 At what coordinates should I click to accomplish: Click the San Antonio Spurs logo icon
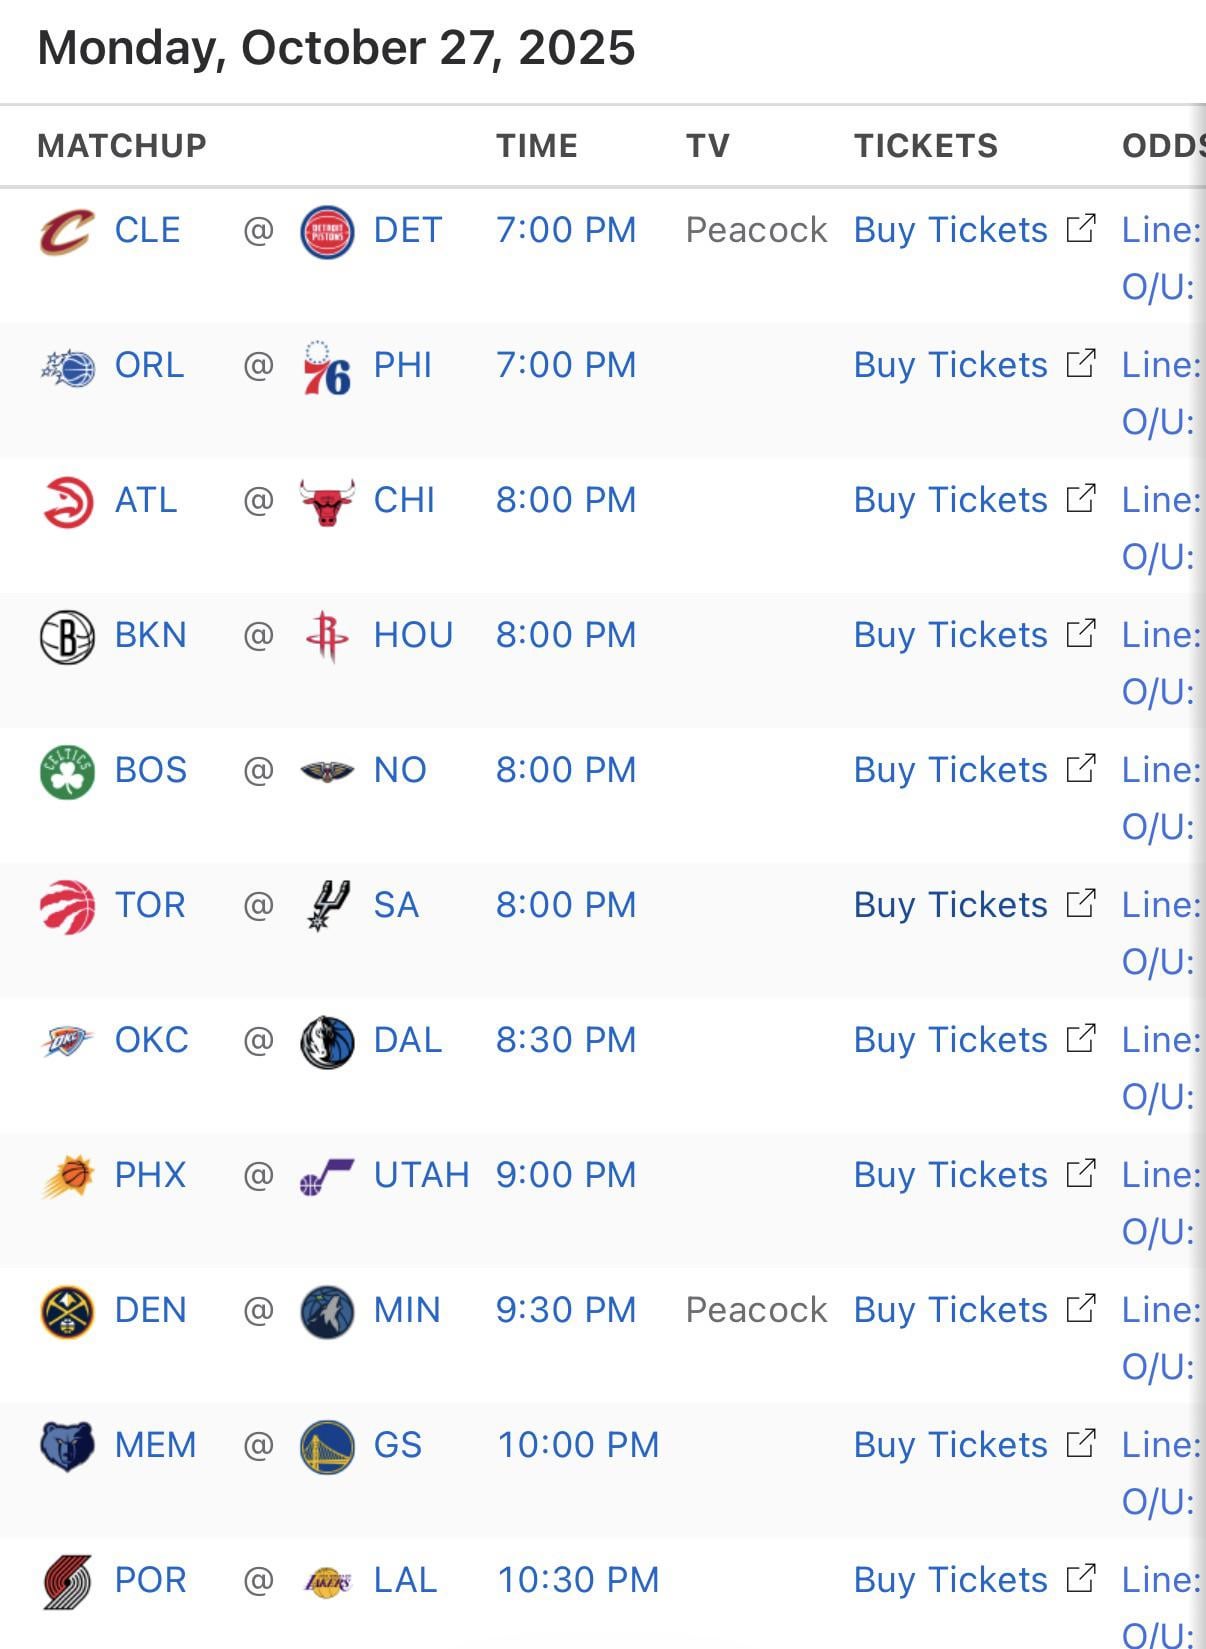[x=327, y=906]
